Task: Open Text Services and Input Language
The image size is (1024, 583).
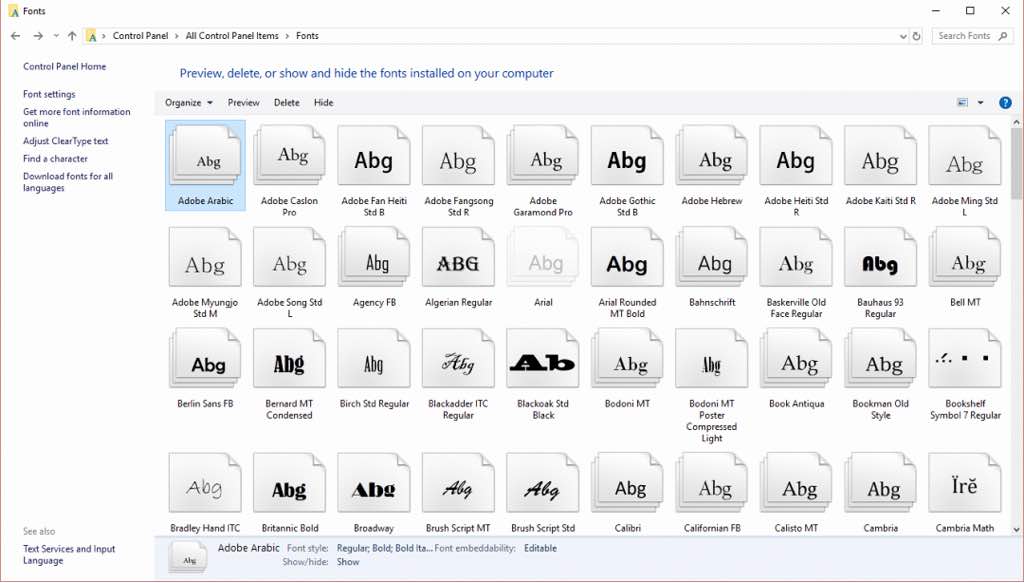Action: (69, 554)
